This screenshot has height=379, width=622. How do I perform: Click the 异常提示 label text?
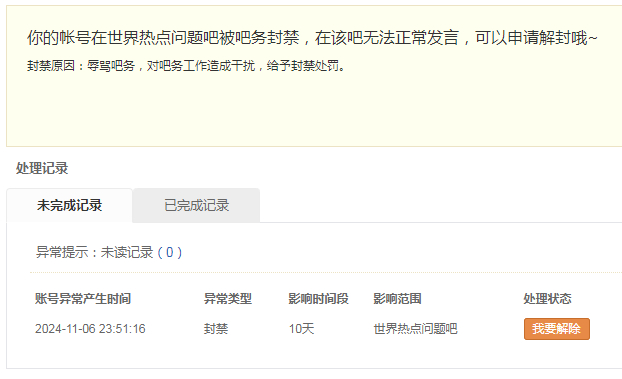click(62, 252)
